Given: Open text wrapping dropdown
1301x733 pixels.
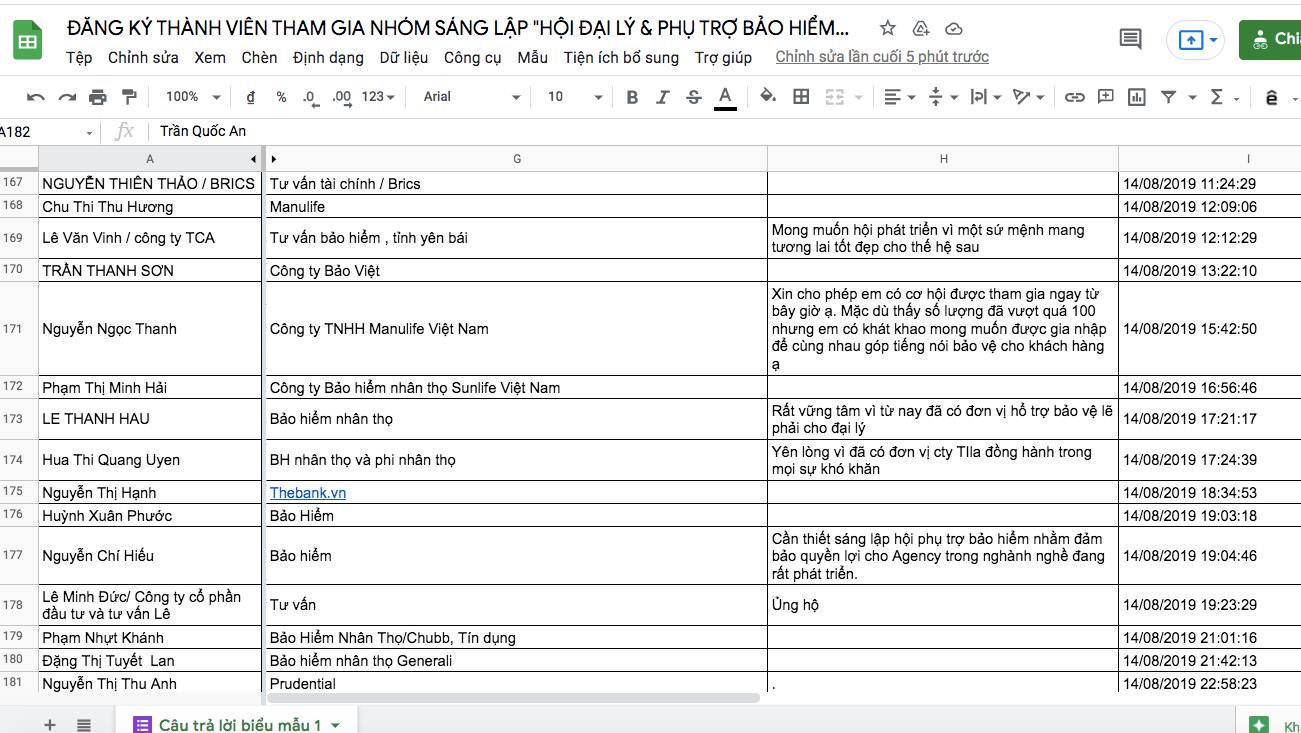Looking at the screenshot, I should [985, 97].
